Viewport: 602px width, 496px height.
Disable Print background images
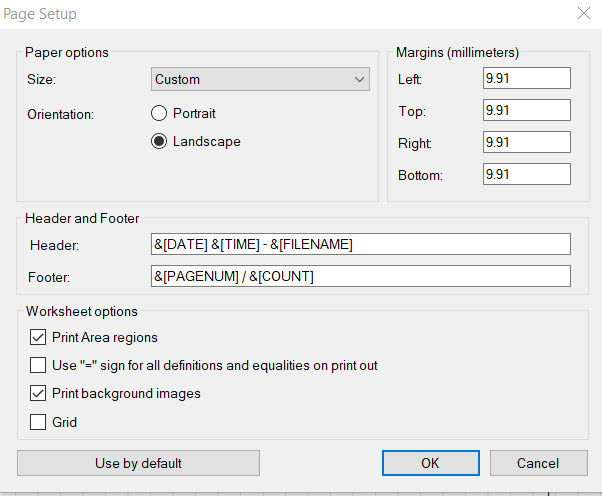[38, 394]
